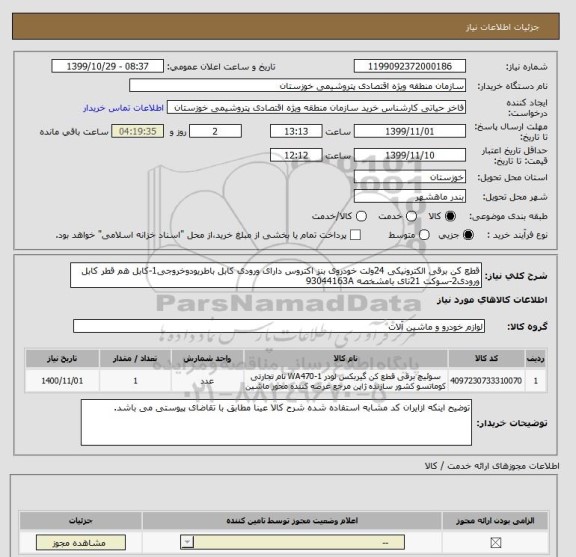
Task: Click product code 4097230733310070 cell
Action: (x=486, y=381)
